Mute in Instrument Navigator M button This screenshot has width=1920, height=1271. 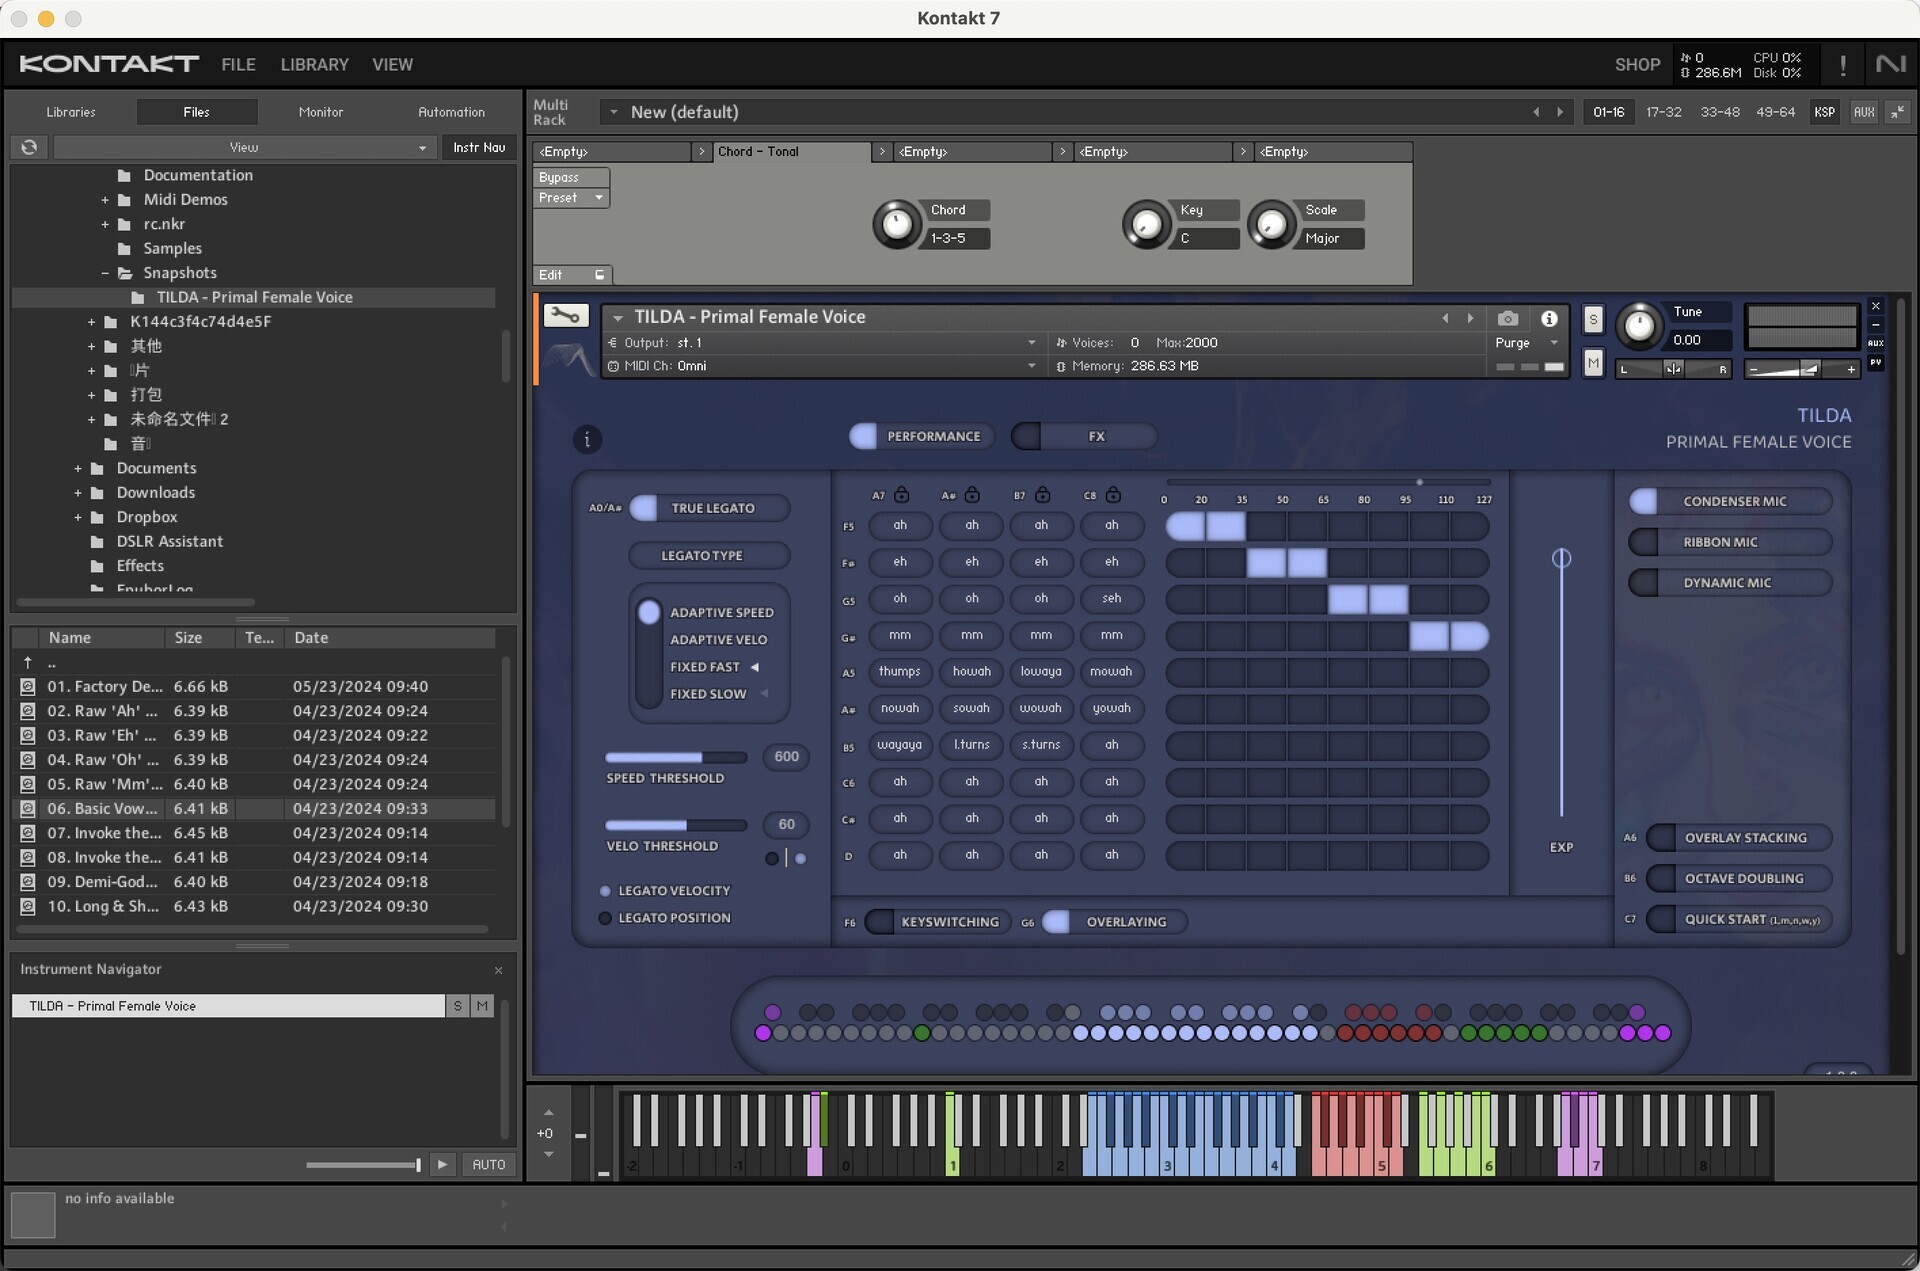tap(483, 1006)
